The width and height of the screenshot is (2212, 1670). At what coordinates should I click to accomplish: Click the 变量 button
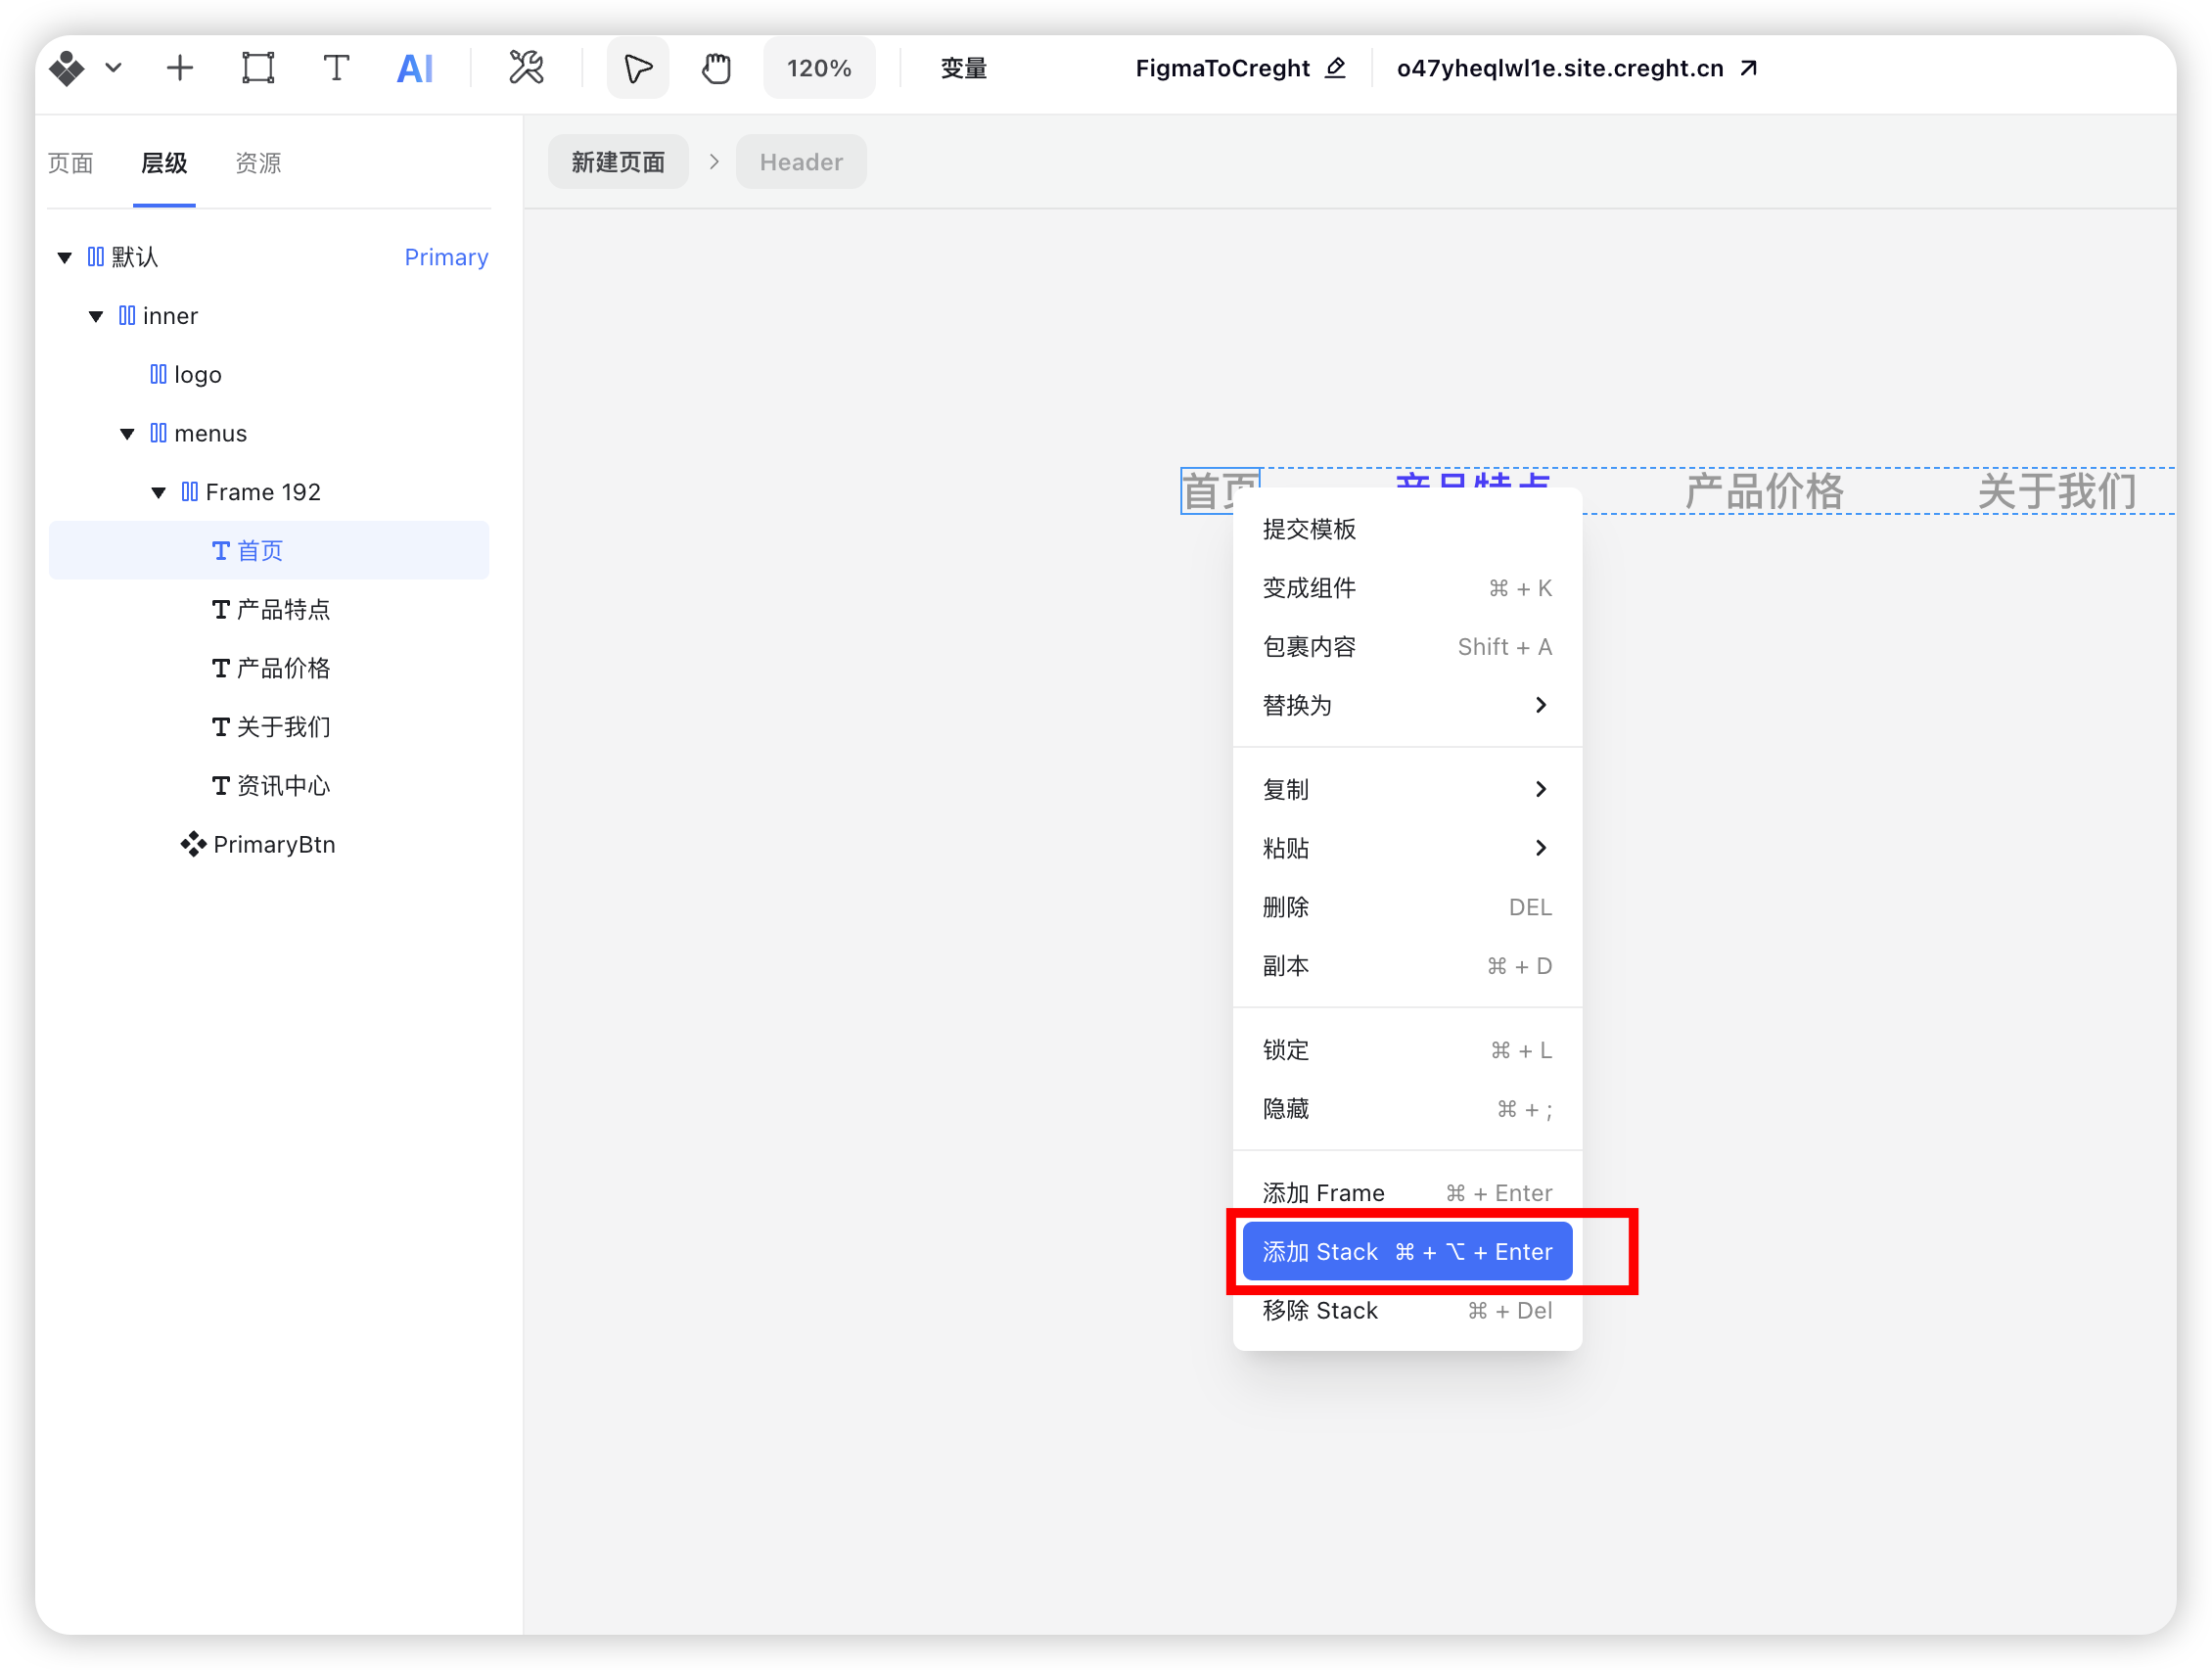(x=963, y=68)
